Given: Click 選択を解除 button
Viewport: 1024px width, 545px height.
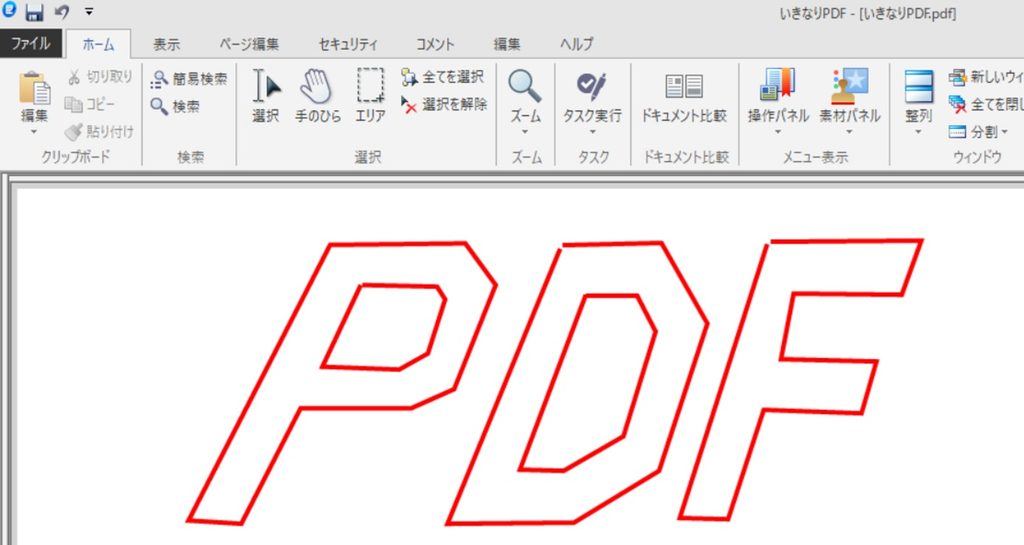Looking at the screenshot, I should (x=444, y=104).
